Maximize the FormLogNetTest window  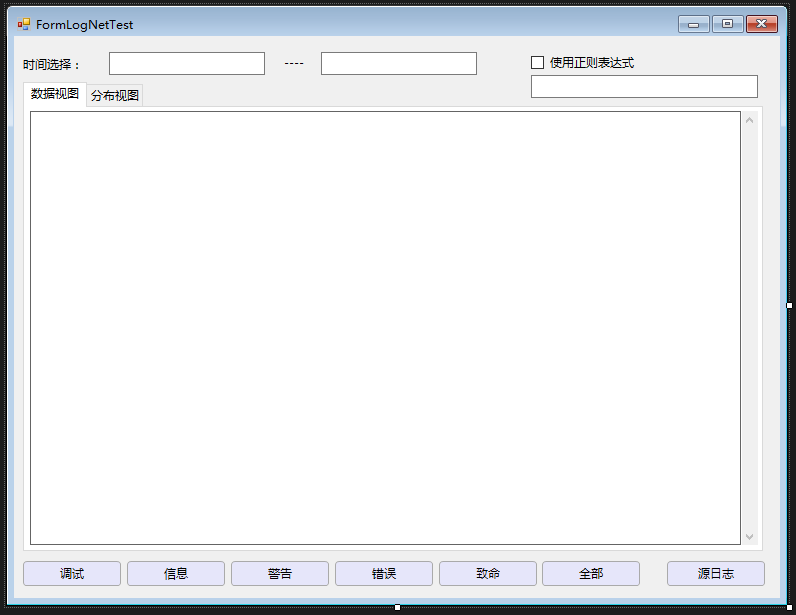[x=727, y=24]
